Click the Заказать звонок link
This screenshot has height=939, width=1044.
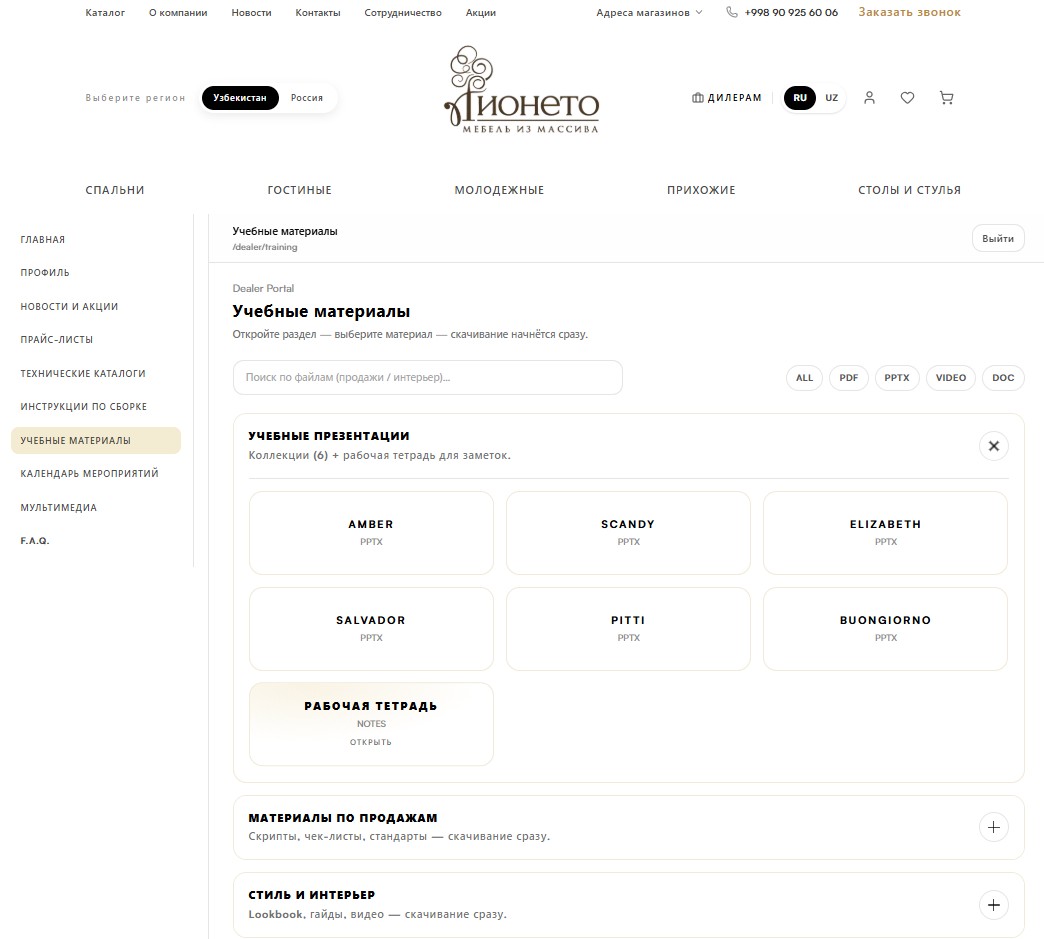pyautogui.click(x=909, y=13)
